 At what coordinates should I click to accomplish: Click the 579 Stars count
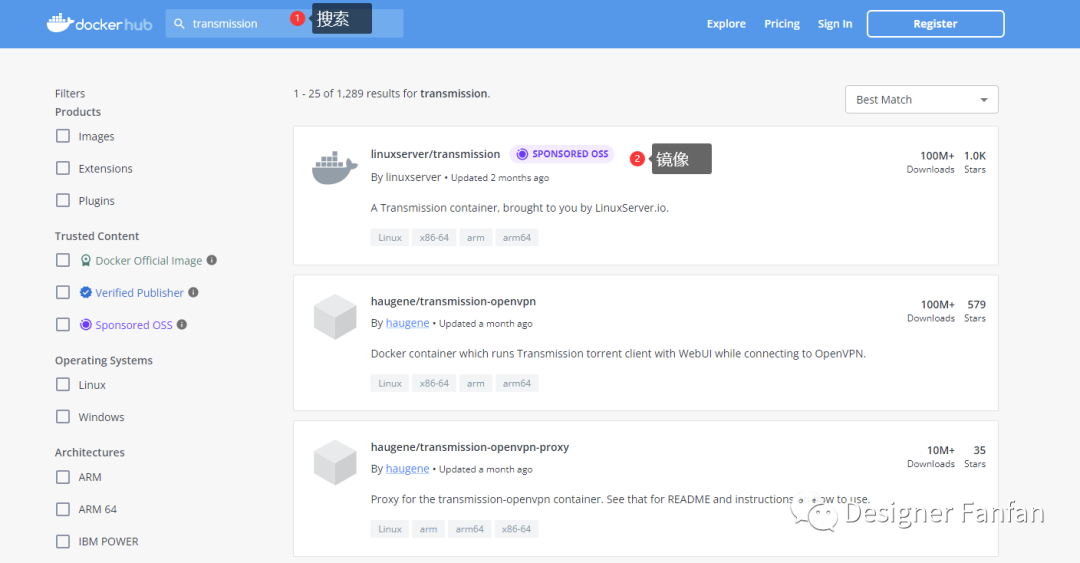coord(976,304)
